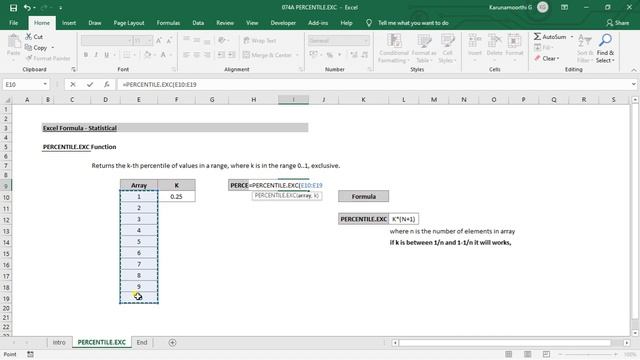Add a new sheet with the plus icon

tap(173, 342)
